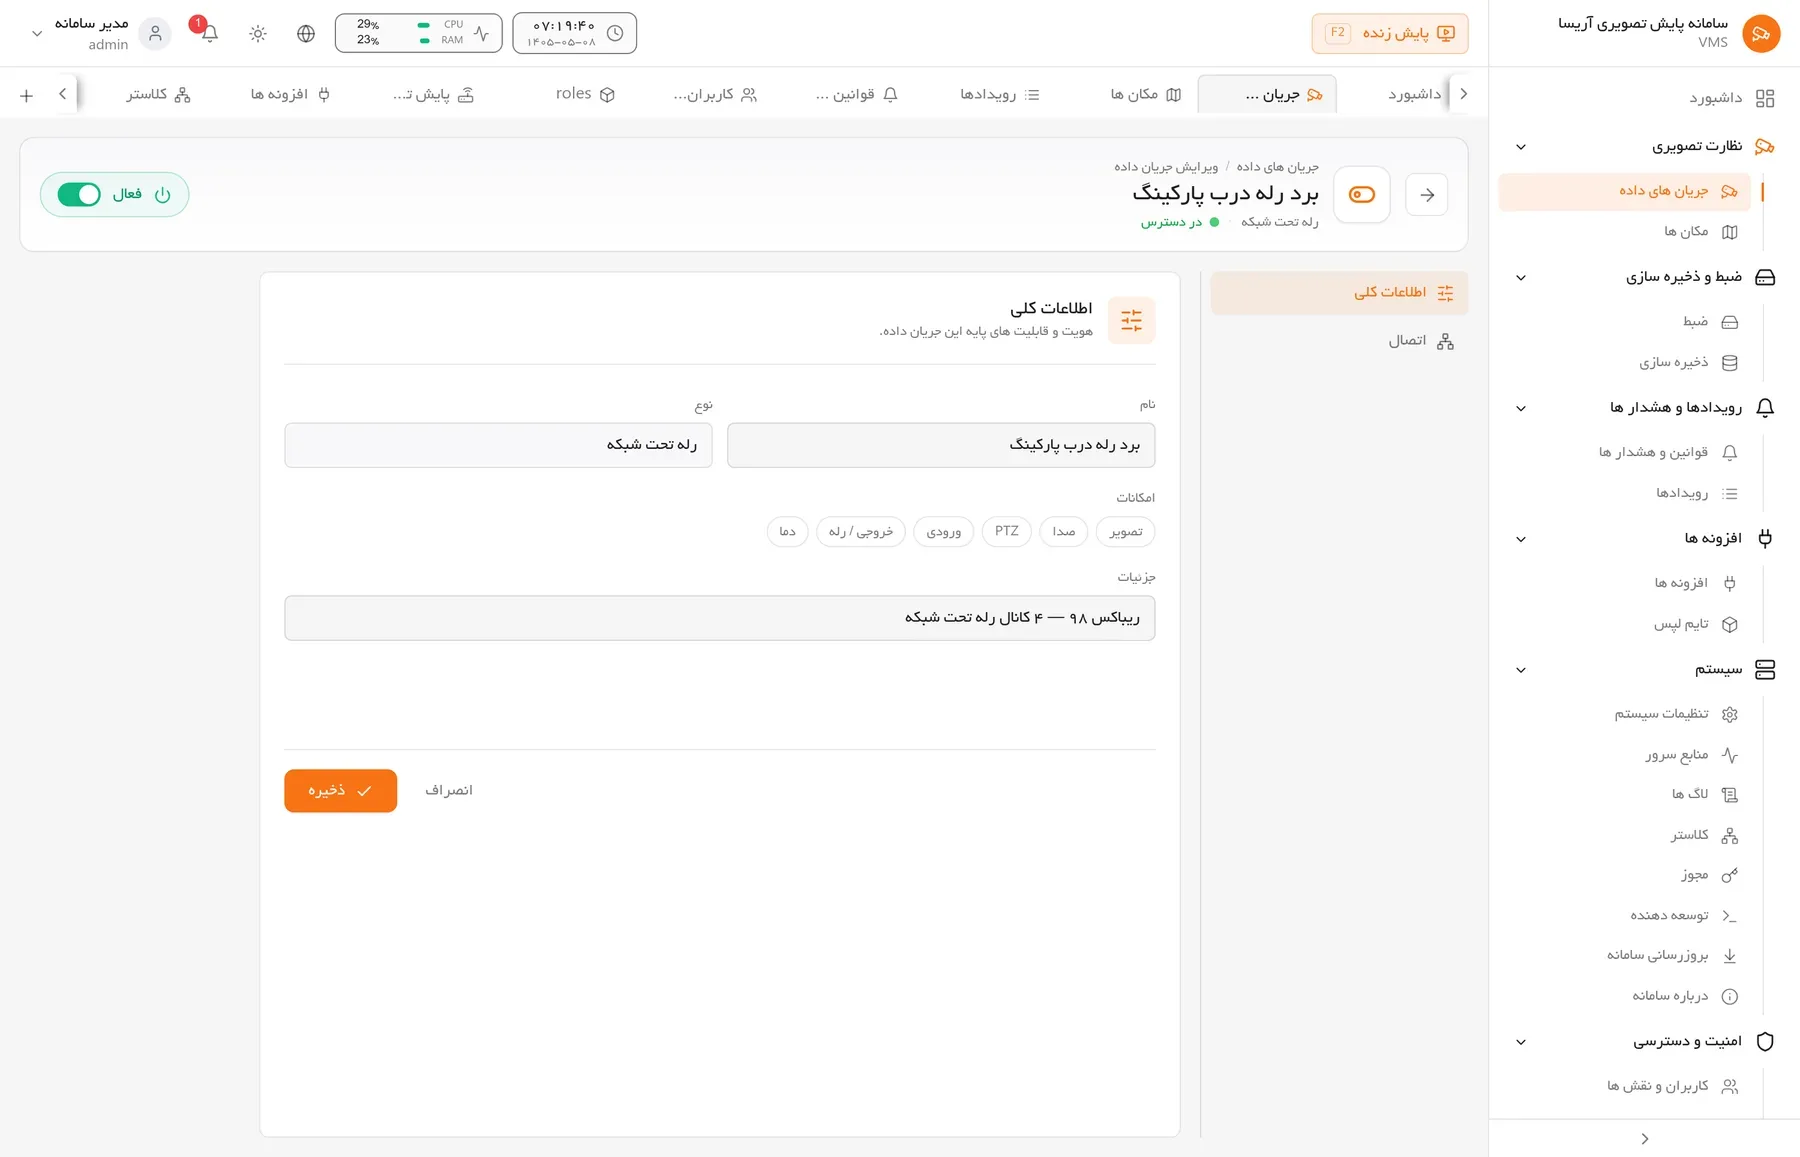
Task: Collapse the sidebar with bottom chevron
Action: pos(1645,1139)
